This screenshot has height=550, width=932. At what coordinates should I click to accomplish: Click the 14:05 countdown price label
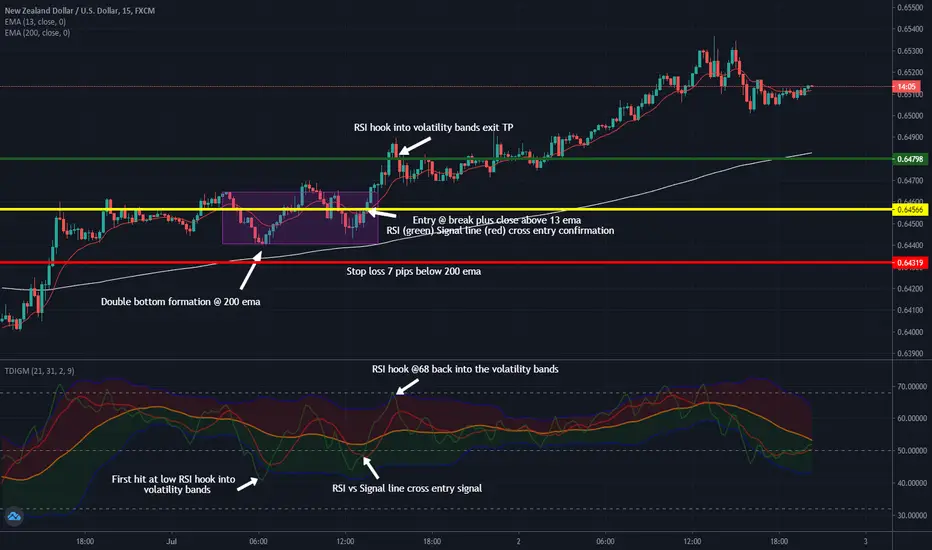click(906, 87)
